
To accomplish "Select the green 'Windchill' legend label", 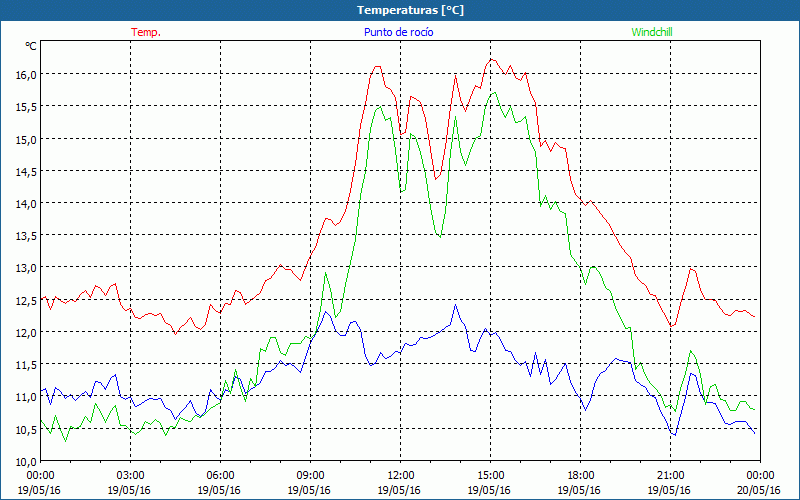I will point(652,32).
